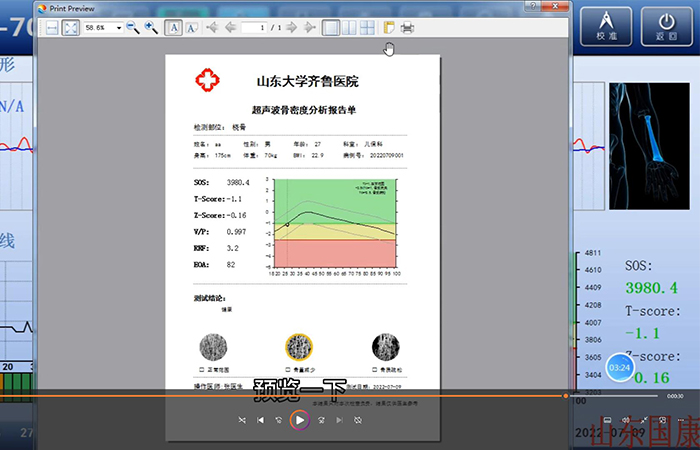Zoom in on the print preview
This screenshot has height=450, width=700.
click(x=151, y=28)
